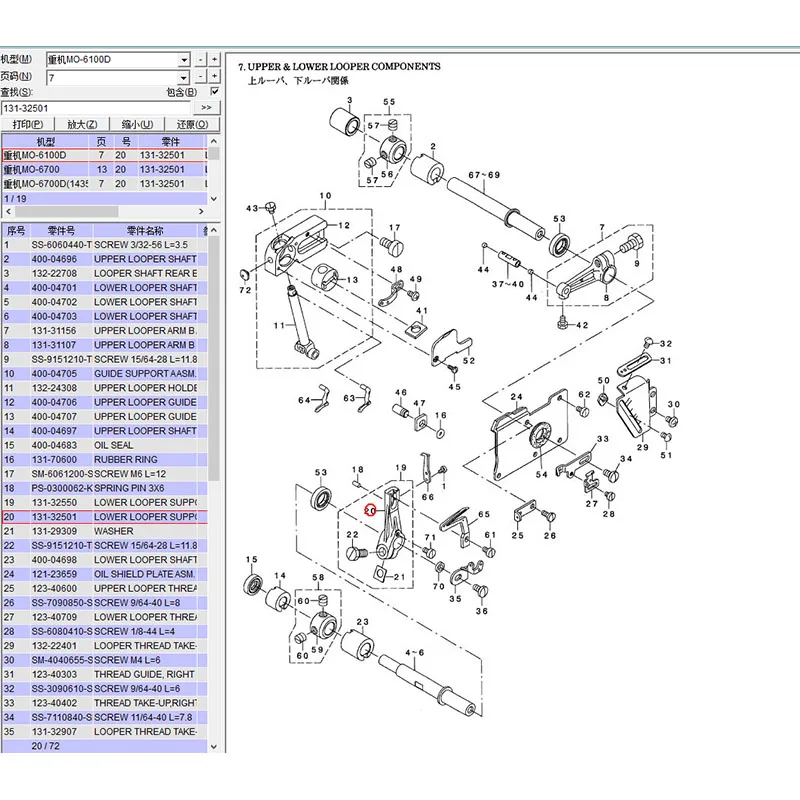This screenshot has height=800, width=800.
Task: Select highlighted row 20 part 131-32501
Action: 104,517
